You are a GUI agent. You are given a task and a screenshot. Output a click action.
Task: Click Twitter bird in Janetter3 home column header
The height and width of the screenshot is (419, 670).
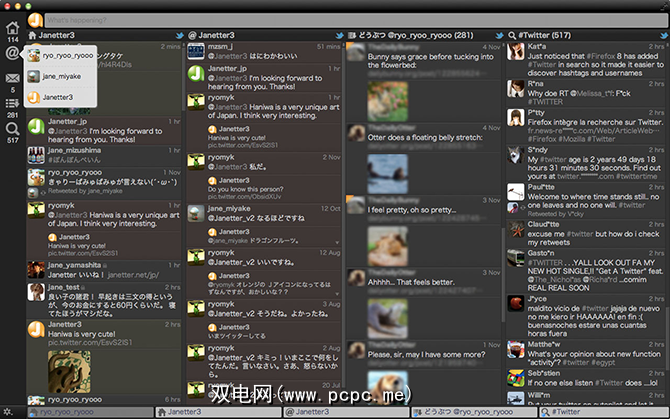(x=179, y=35)
